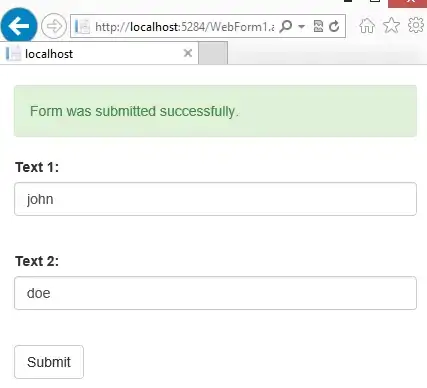Screen dimensions: 427x388
Task: Click the "Text 2:" label
Action: pyautogui.click(x=37, y=261)
